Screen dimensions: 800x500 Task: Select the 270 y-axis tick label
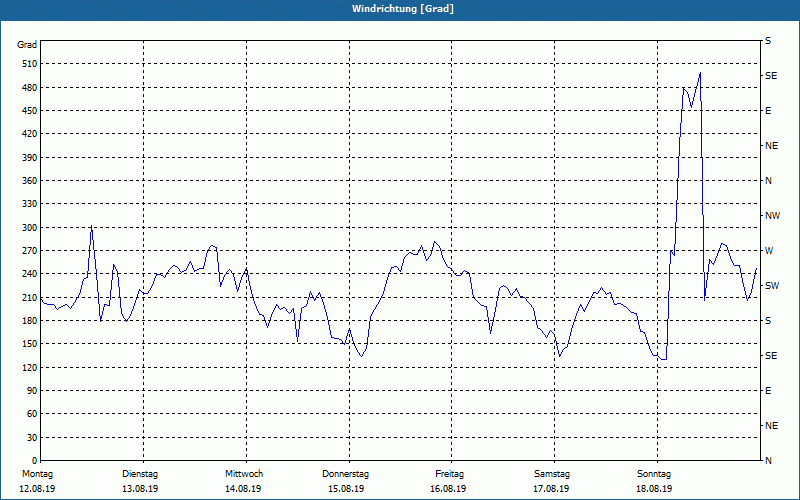point(30,251)
